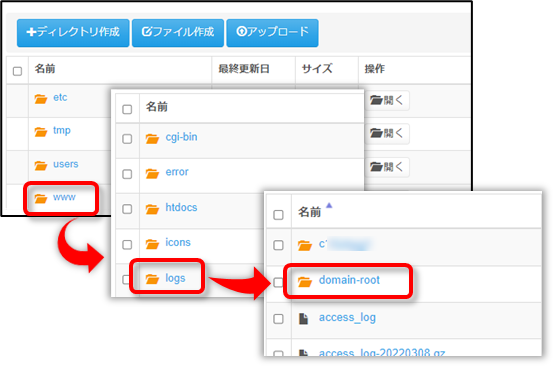Open the logs folder link

(175, 278)
